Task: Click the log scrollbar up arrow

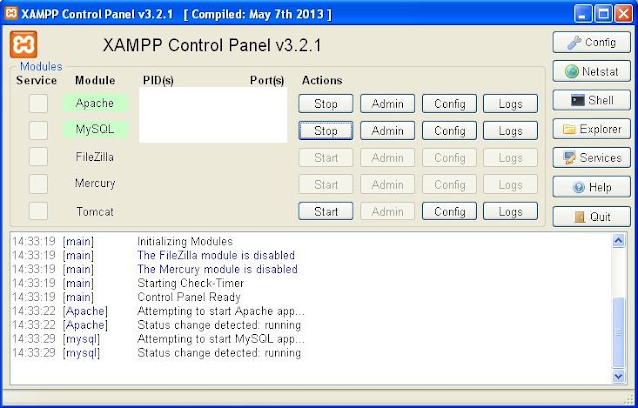Action: 618,240
